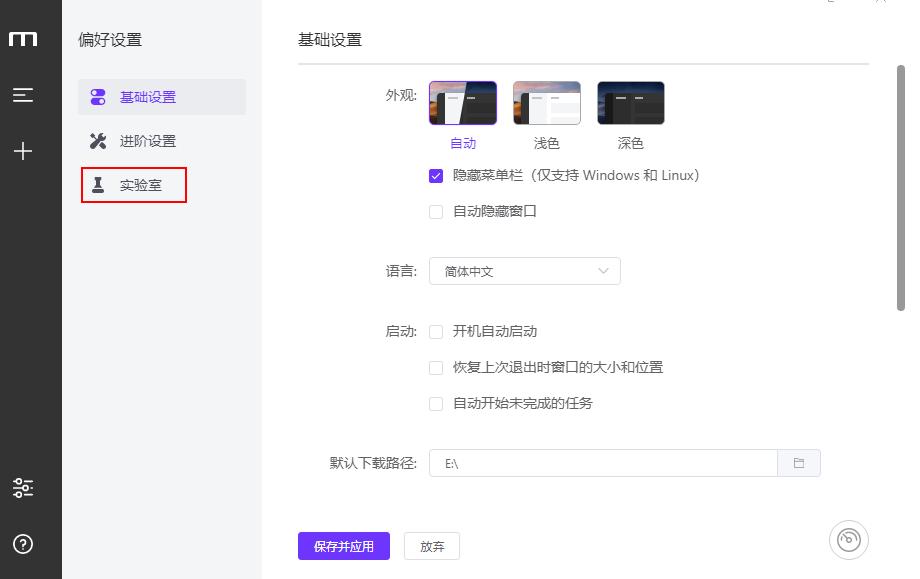The width and height of the screenshot is (920, 579).
Task: Click 放弃 button
Action: coord(432,546)
